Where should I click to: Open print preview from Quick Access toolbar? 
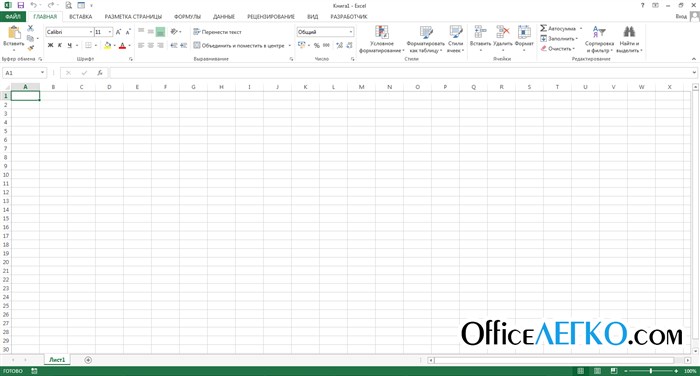coord(68,5)
